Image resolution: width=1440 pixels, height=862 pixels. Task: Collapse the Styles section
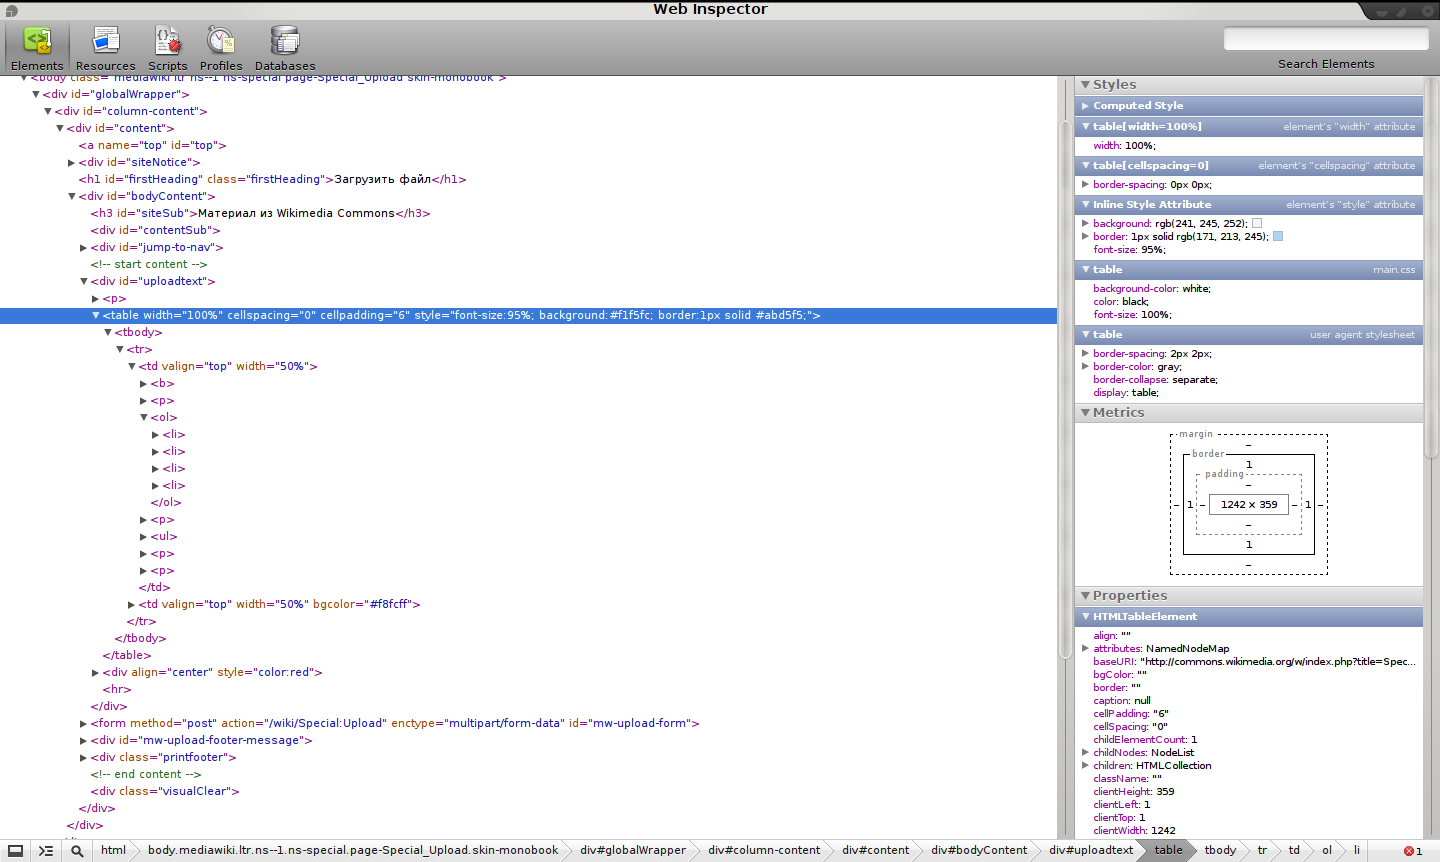pyautogui.click(x=1086, y=85)
